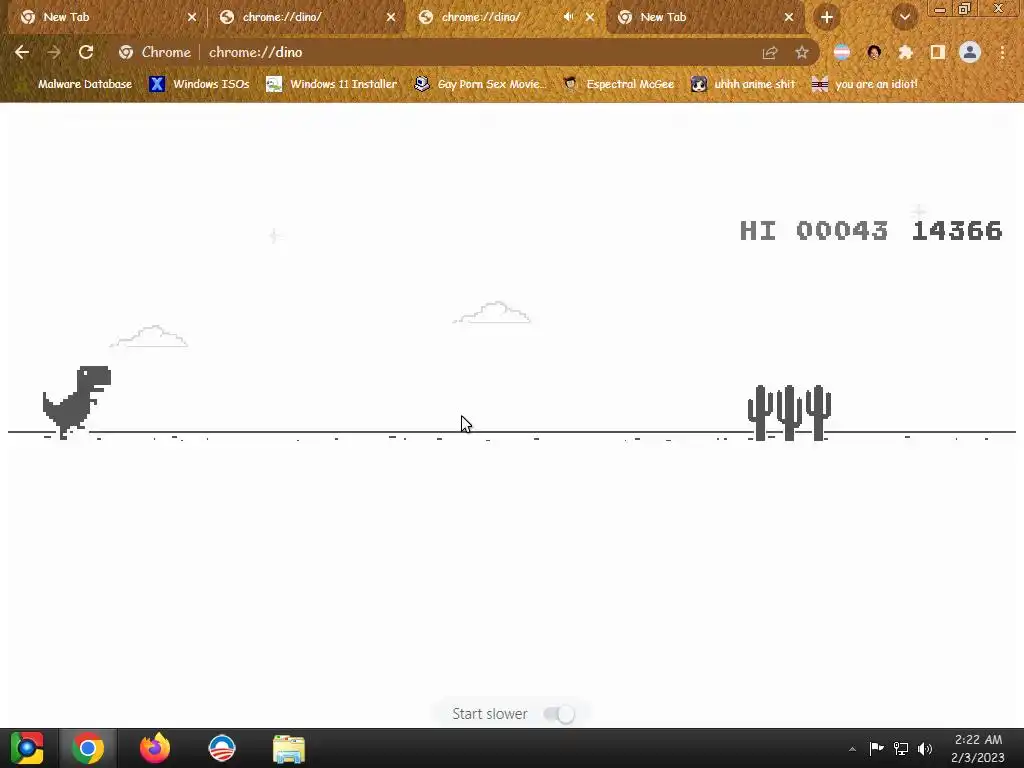Screen dimensions: 1024x768
Task: Click the HI 00043 high score
Action: tap(814, 231)
